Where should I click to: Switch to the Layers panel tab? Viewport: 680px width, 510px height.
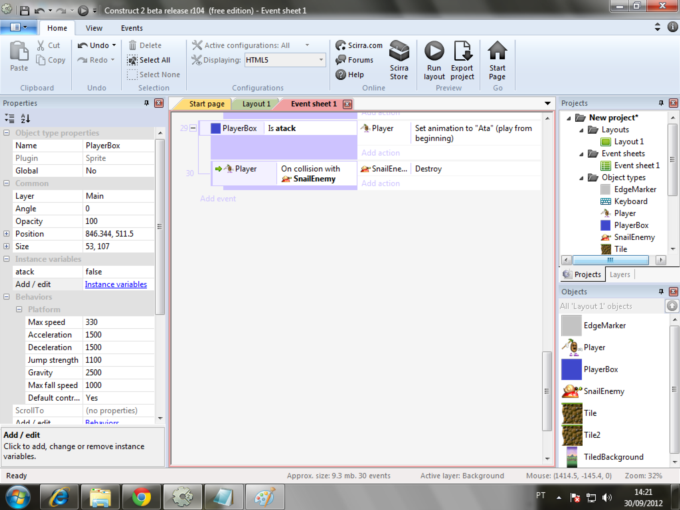click(x=619, y=275)
